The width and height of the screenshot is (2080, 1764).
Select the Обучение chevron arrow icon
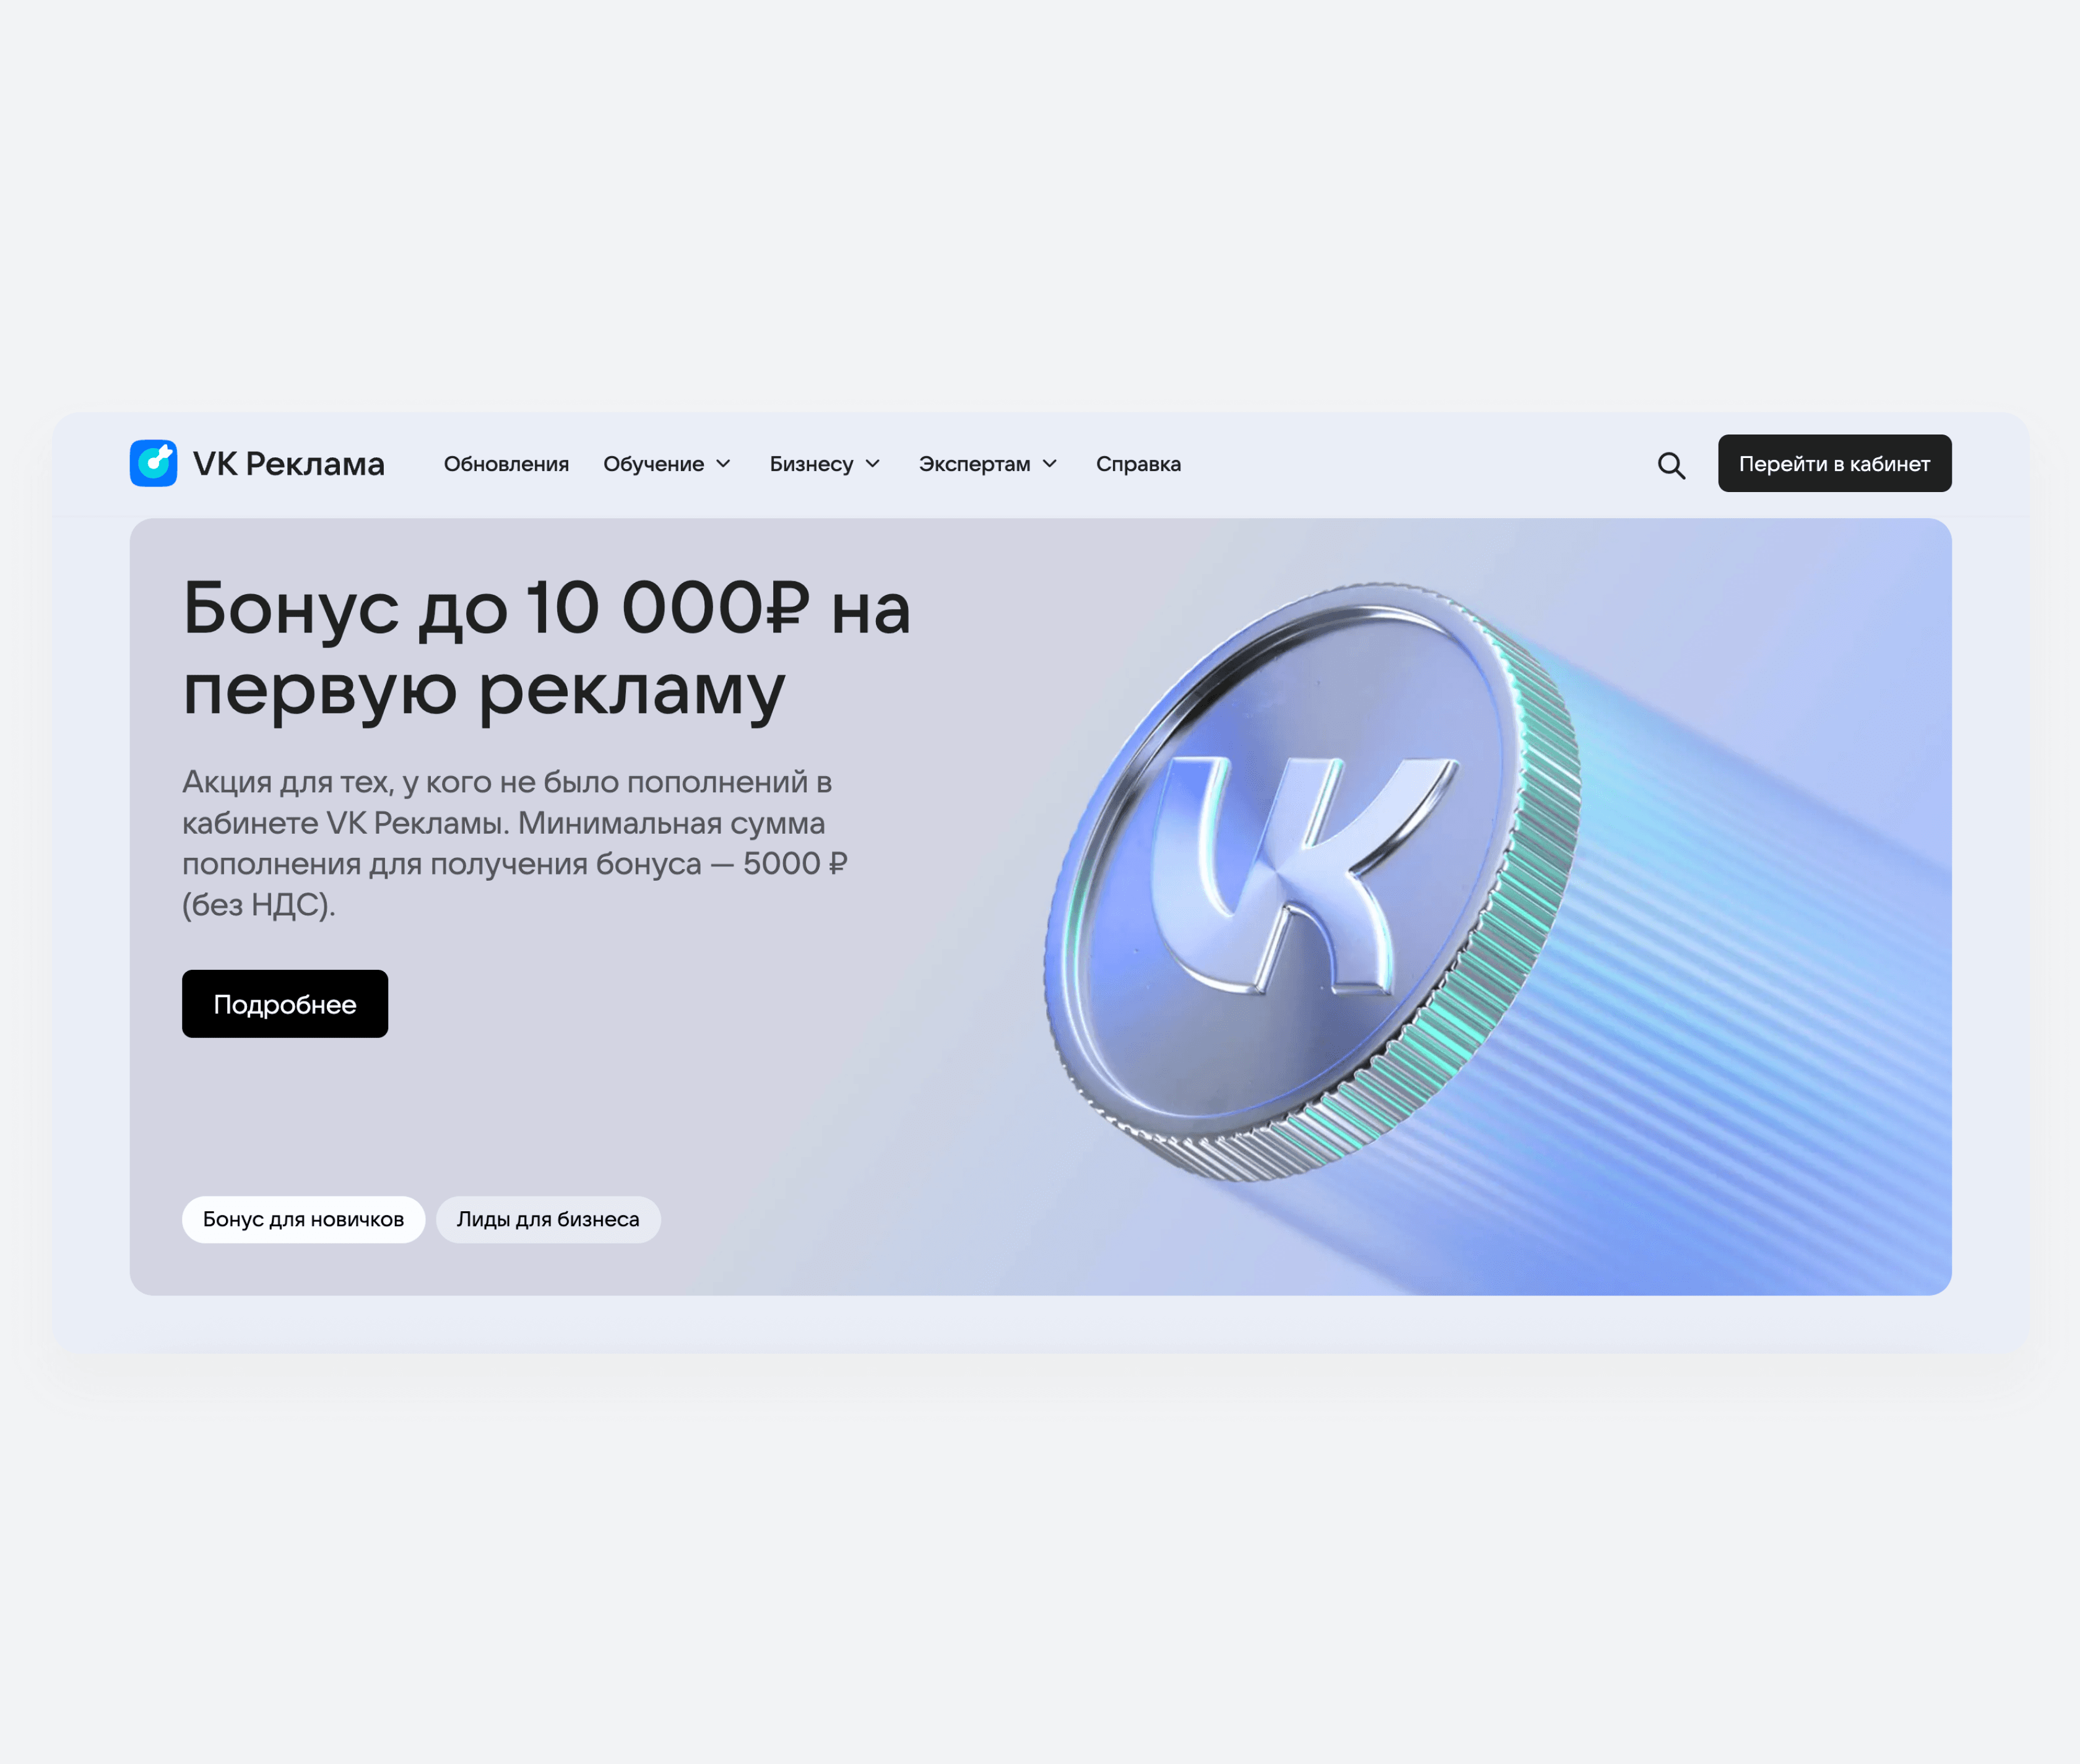[x=723, y=464]
